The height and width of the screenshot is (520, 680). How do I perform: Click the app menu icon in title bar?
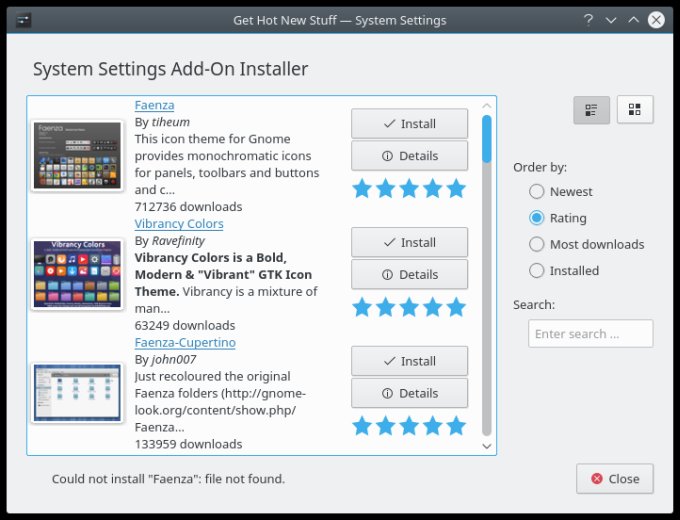23,19
